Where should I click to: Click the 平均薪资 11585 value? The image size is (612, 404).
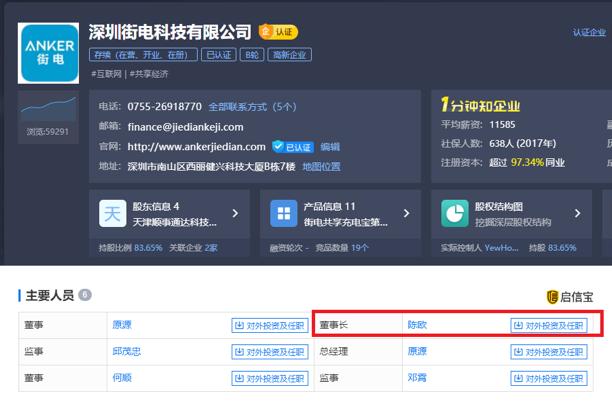click(x=502, y=125)
